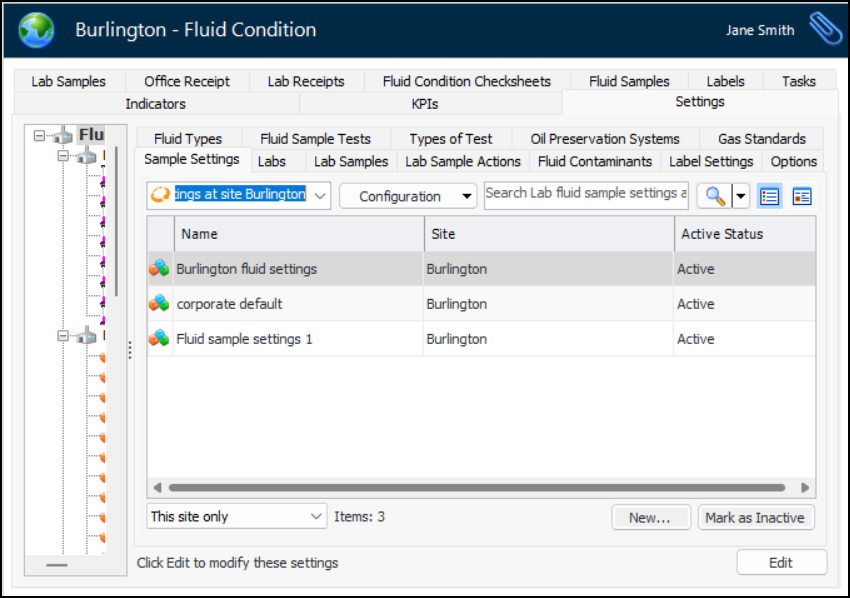Select the Settings tab
The image size is (850, 598).
(x=700, y=102)
